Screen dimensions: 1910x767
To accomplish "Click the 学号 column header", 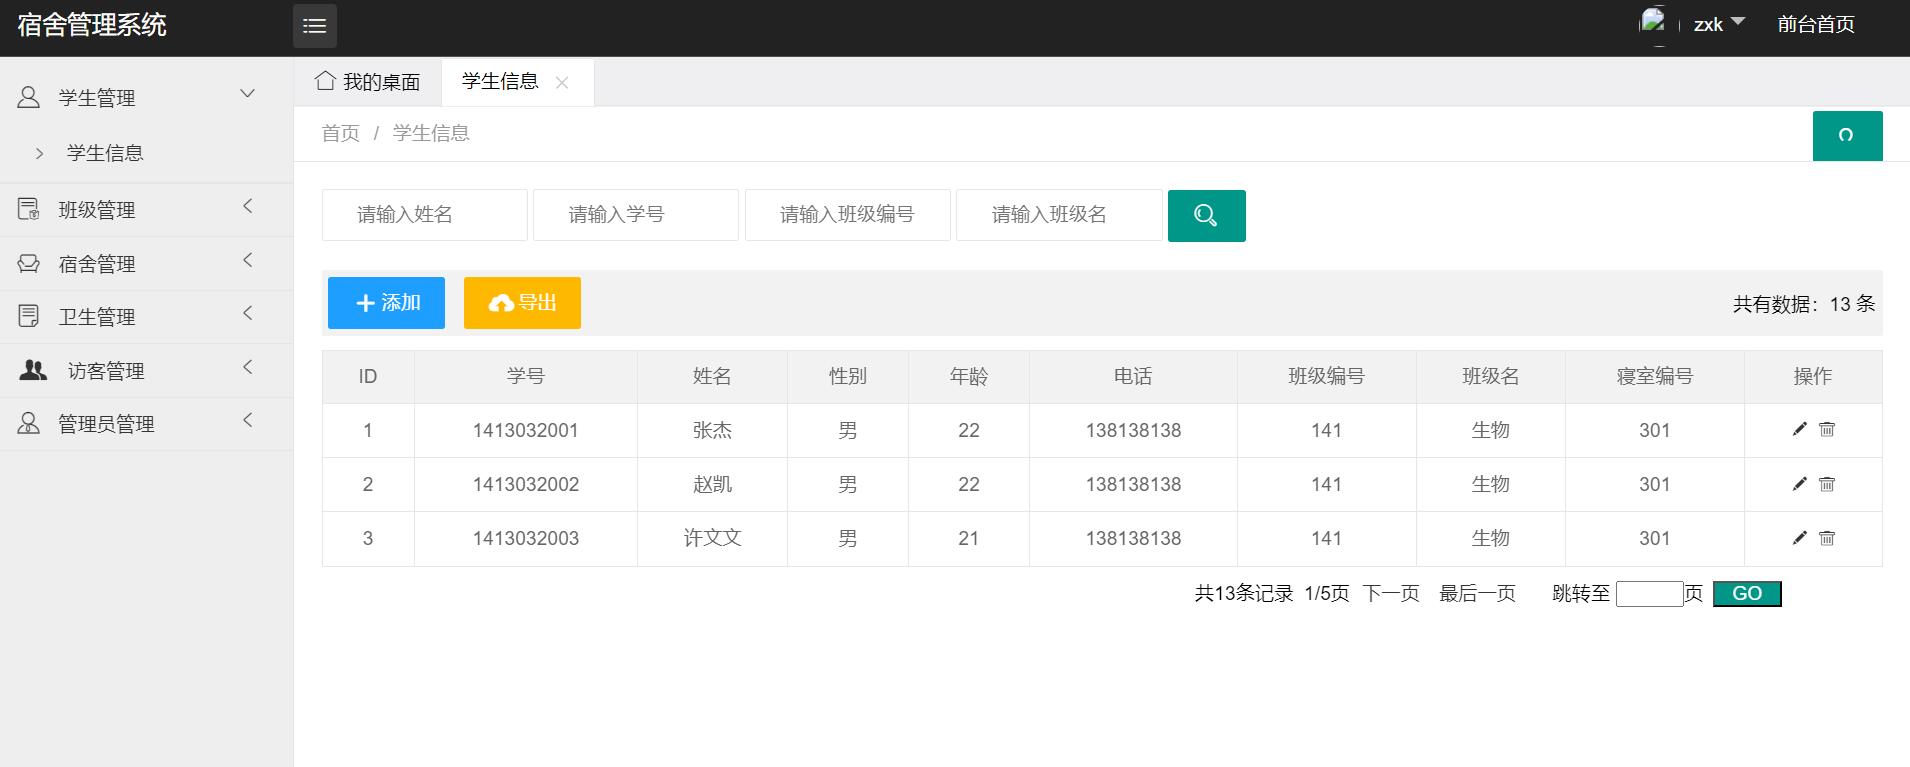I will coord(526,377).
